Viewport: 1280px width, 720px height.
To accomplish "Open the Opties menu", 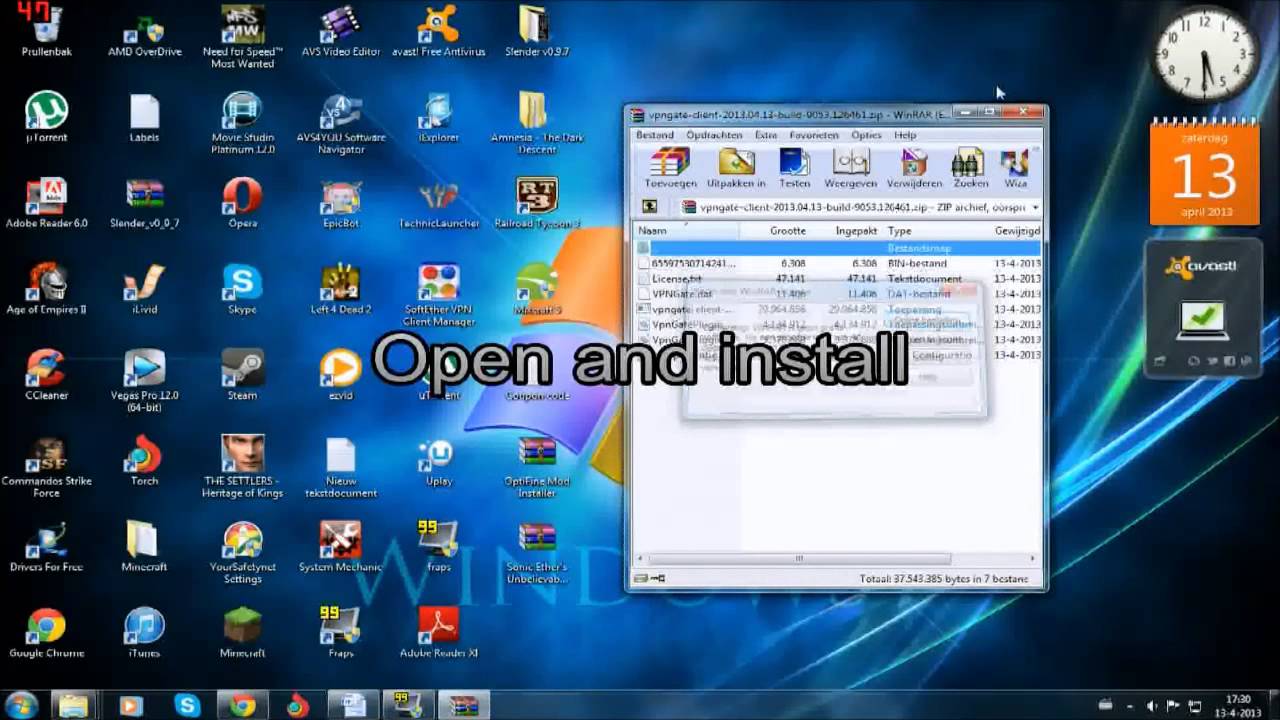I will tap(866, 135).
